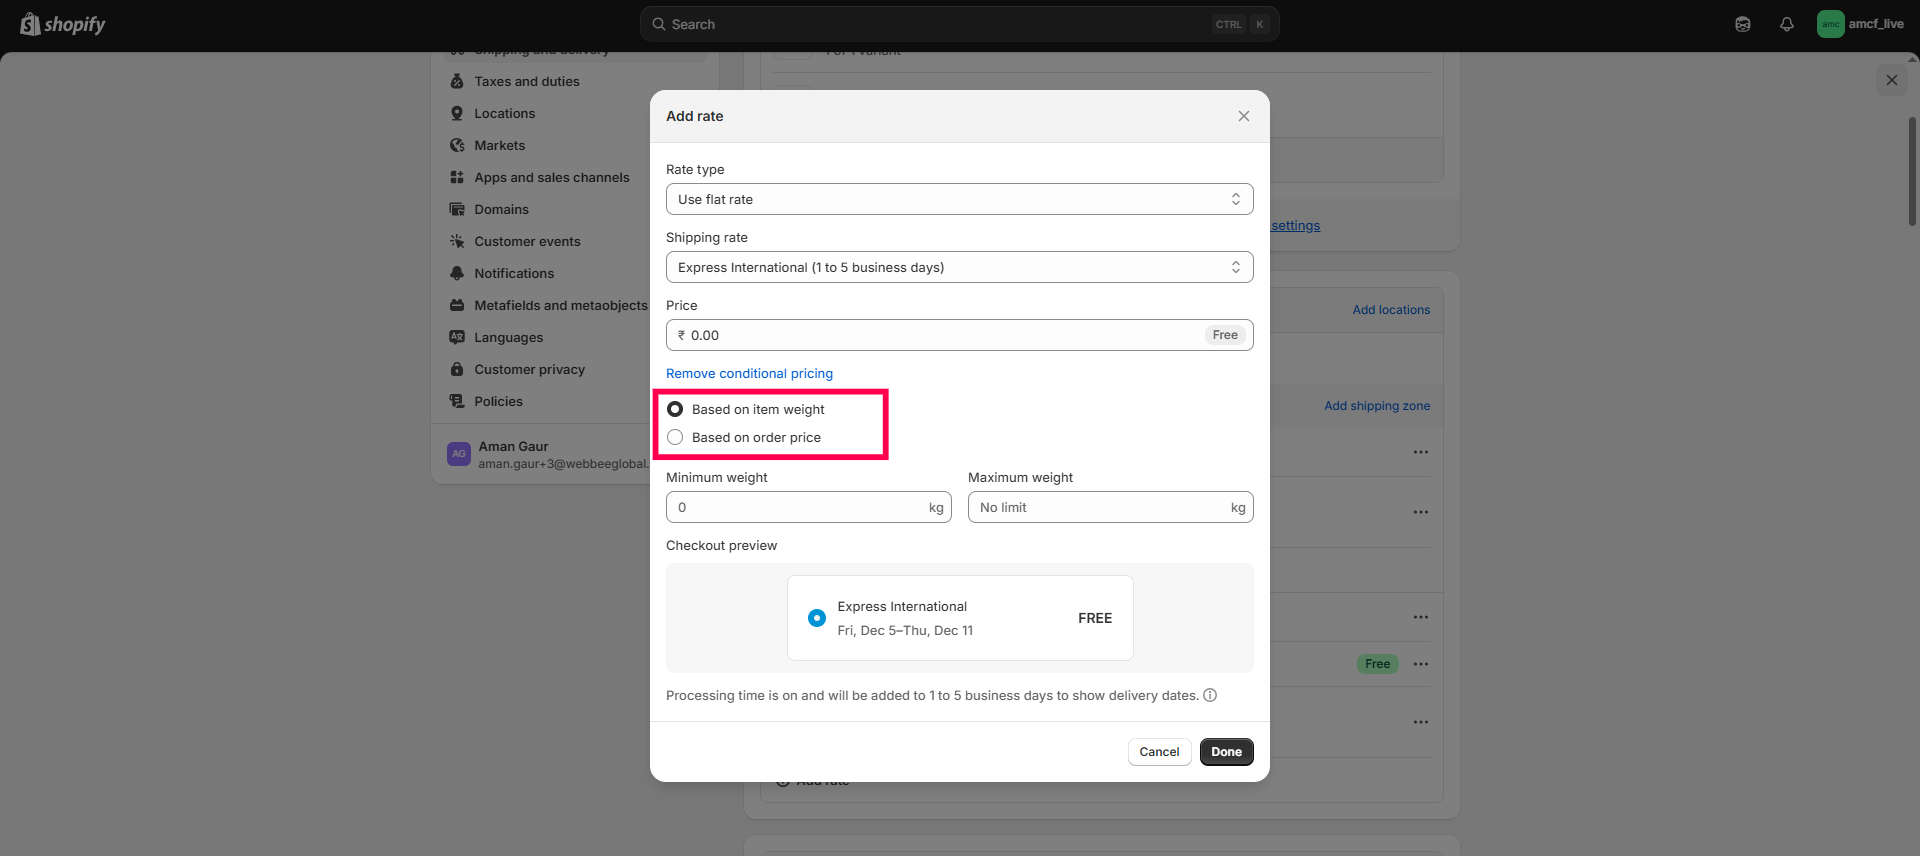The image size is (1920, 856).
Task: Select the Express International checkout preview radio
Action: click(x=816, y=618)
